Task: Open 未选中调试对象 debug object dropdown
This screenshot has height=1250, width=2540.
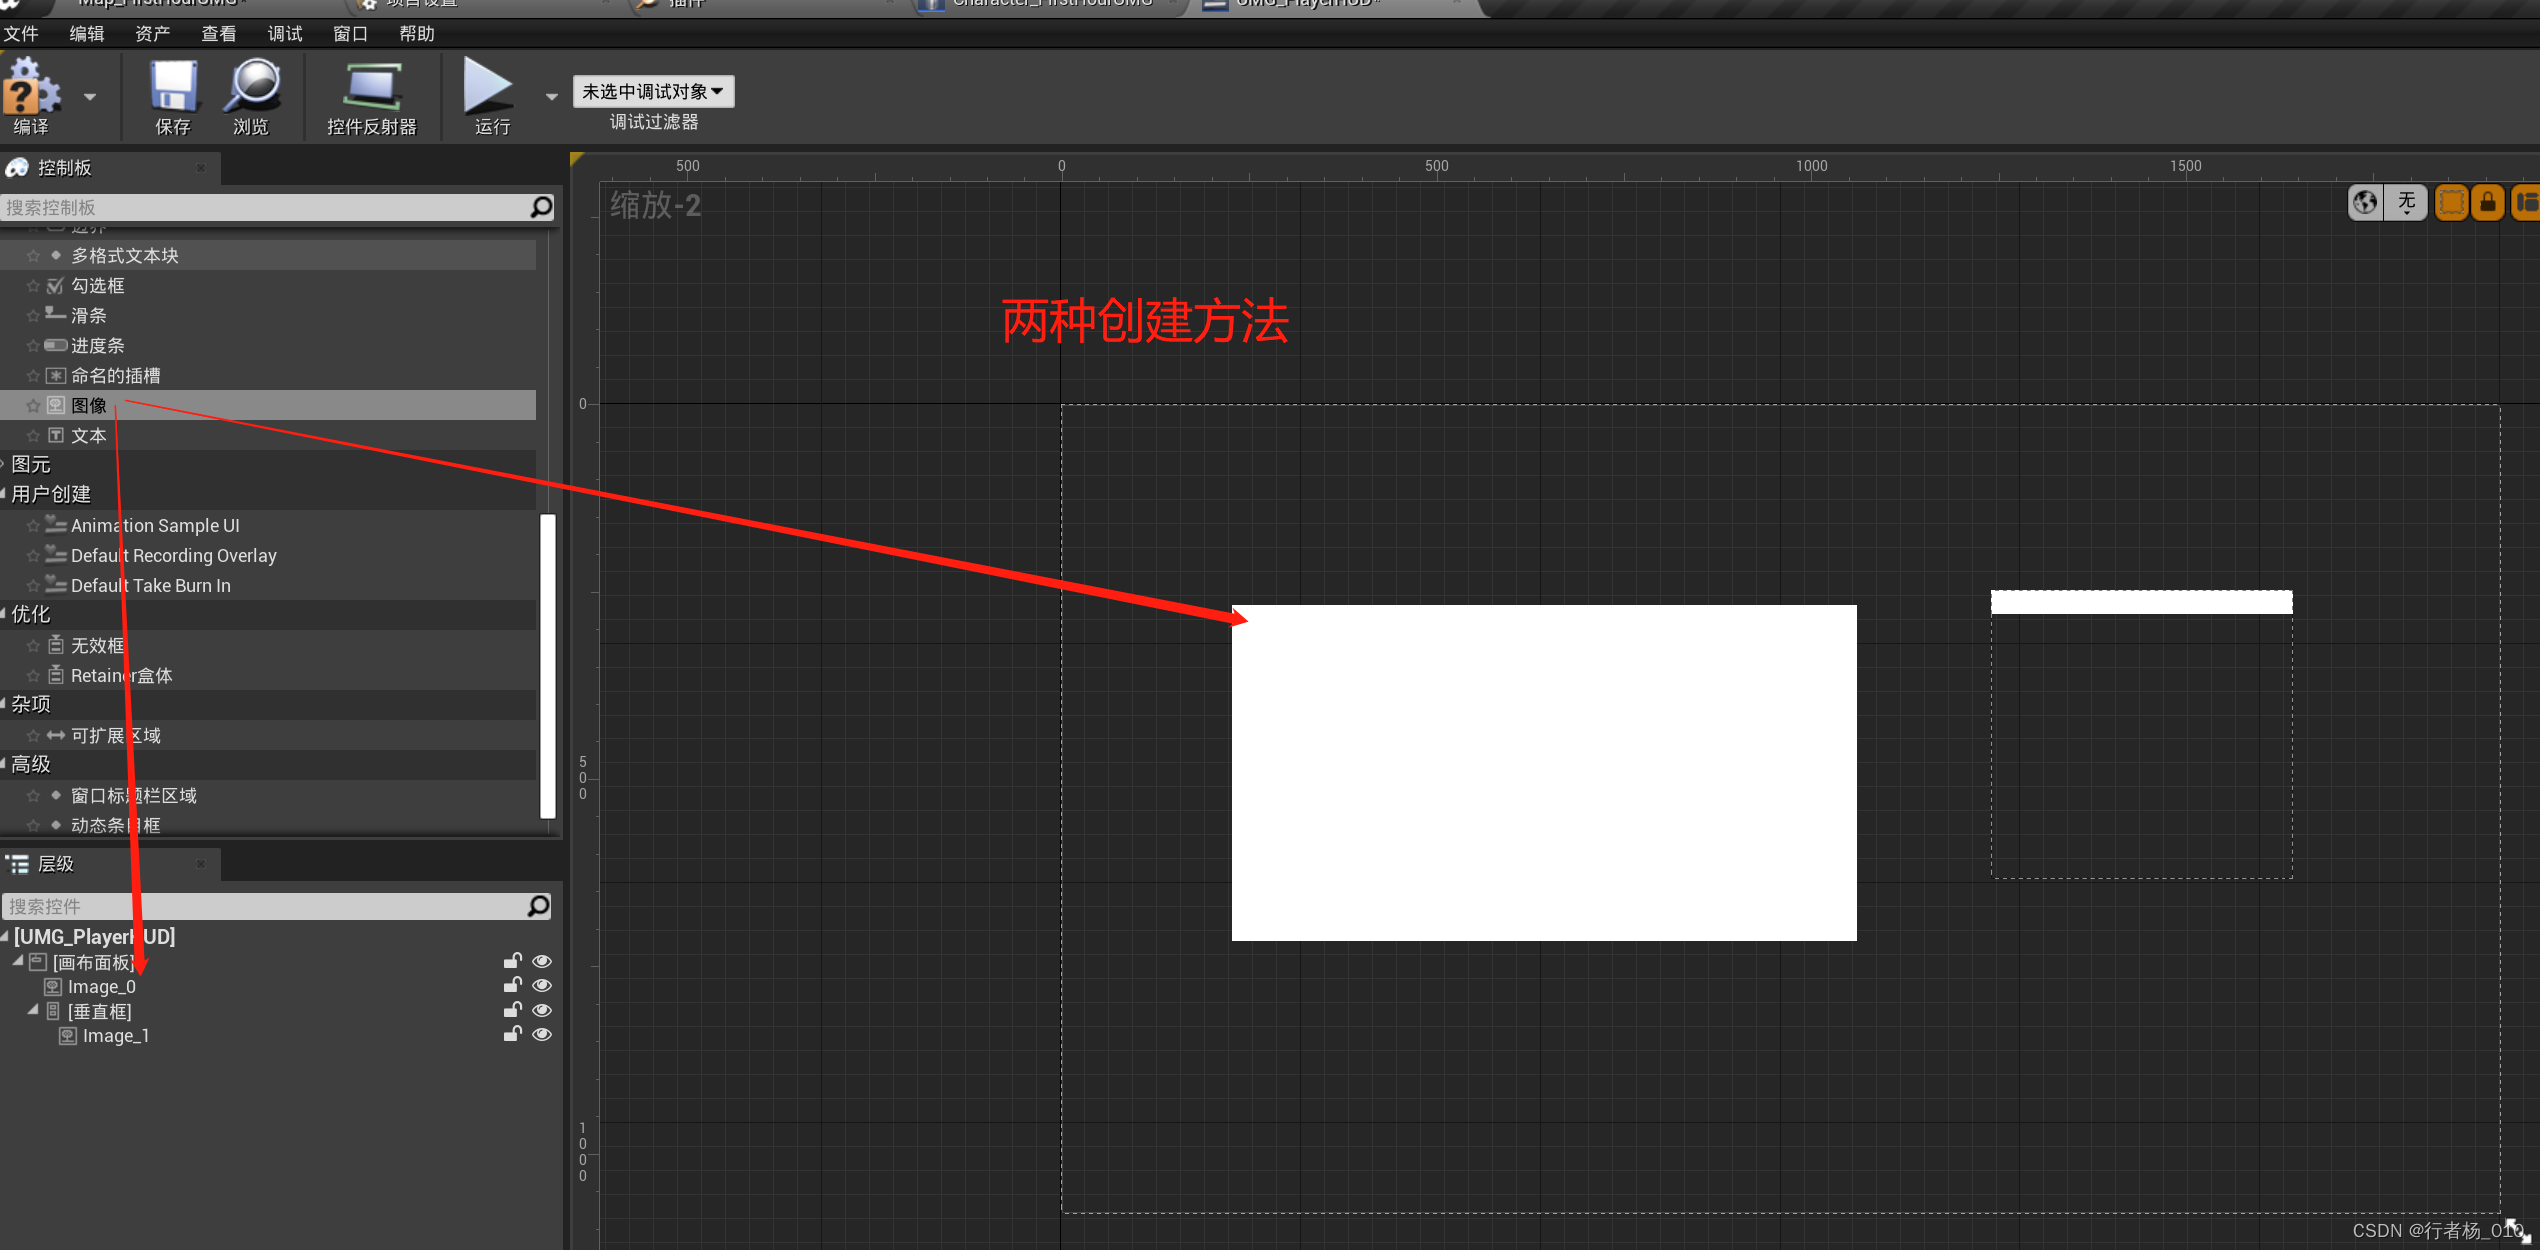Action: tap(653, 92)
